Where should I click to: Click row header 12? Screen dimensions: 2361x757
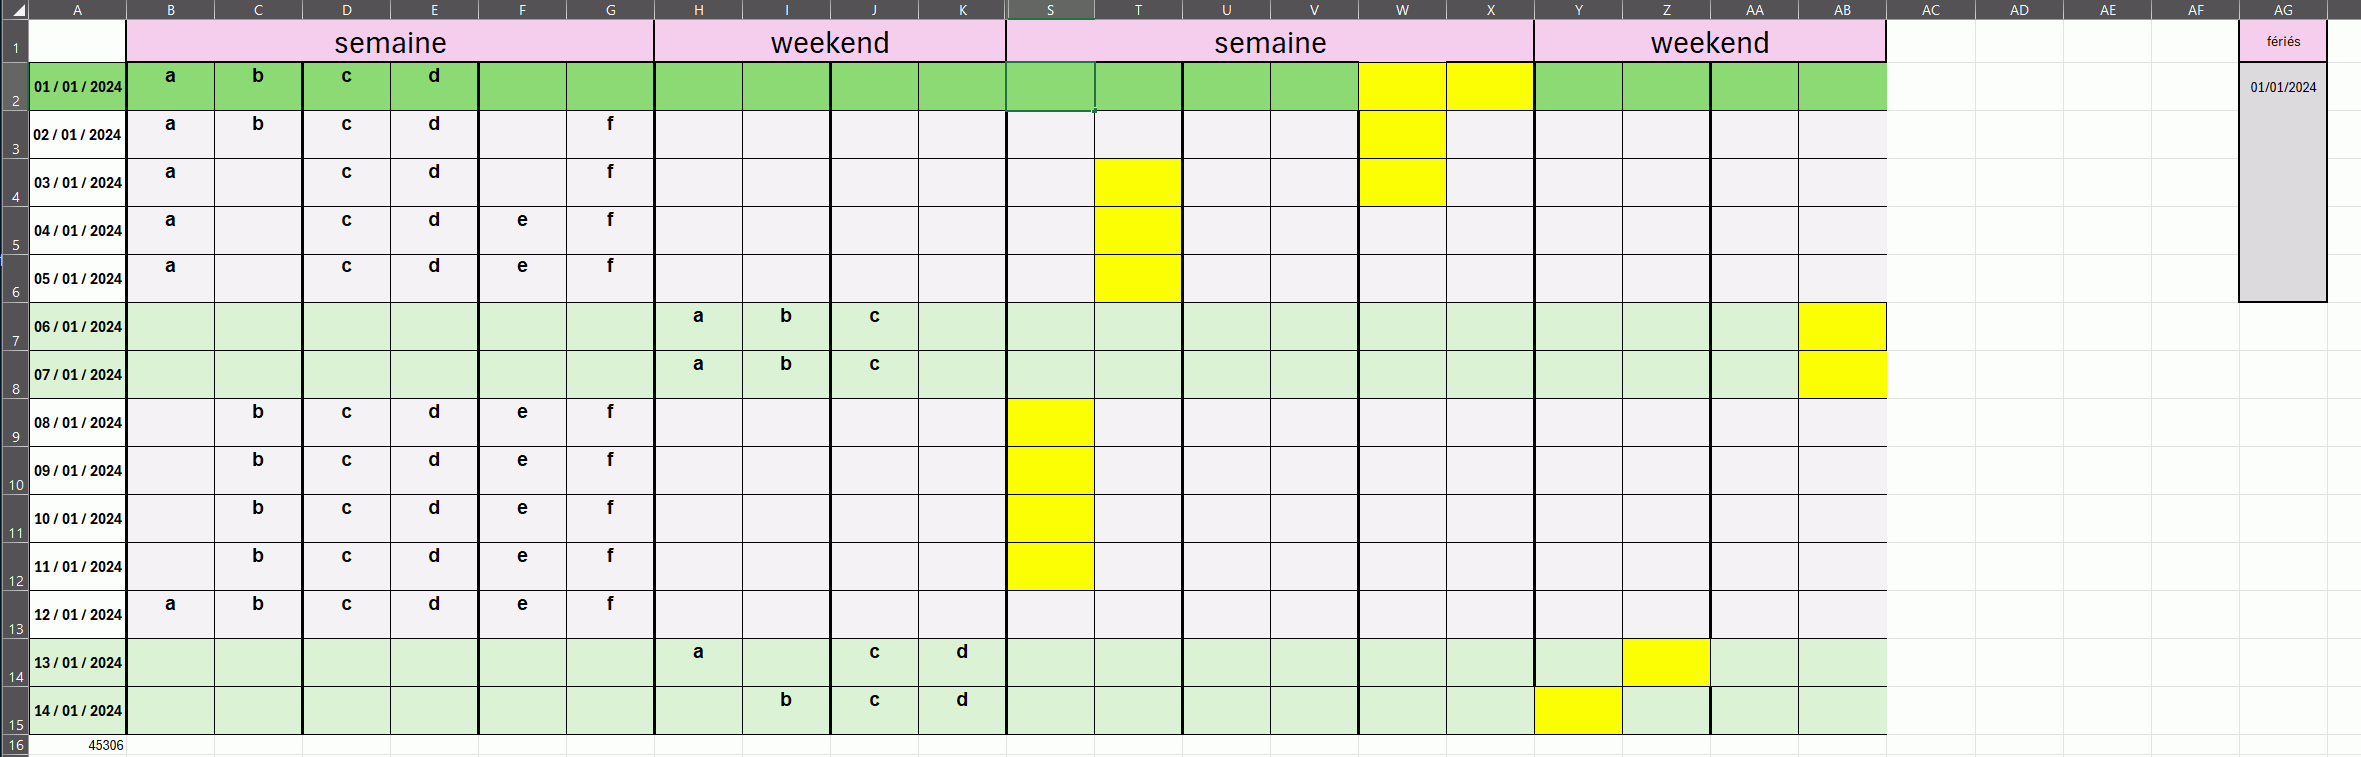pyautogui.click(x=14, y=567)
